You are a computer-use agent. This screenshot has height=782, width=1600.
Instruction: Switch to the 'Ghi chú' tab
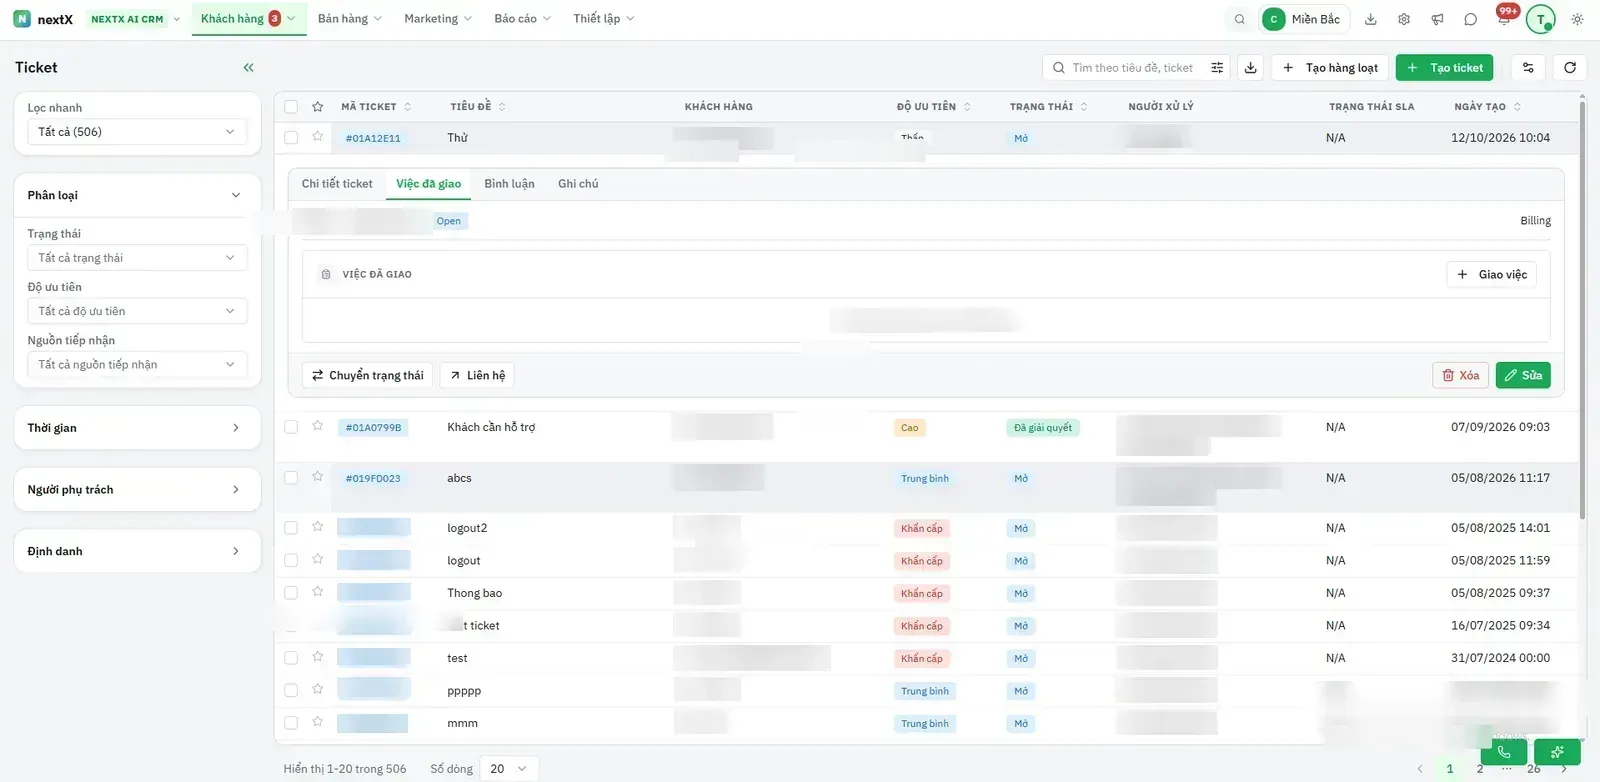(x=578, y=184)
